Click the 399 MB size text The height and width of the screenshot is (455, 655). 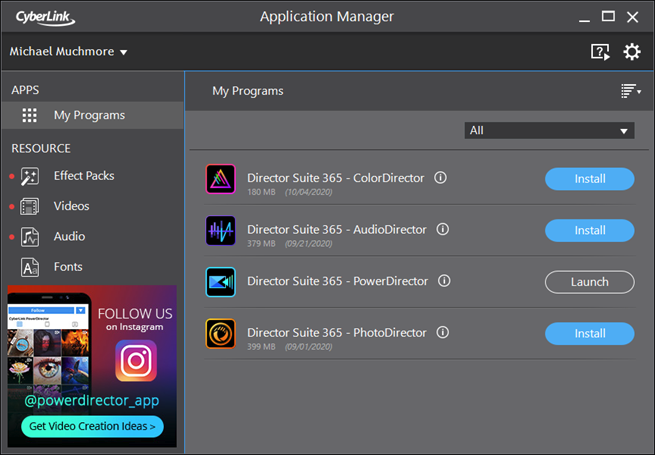pyautogui.click(x=261, y=347)
